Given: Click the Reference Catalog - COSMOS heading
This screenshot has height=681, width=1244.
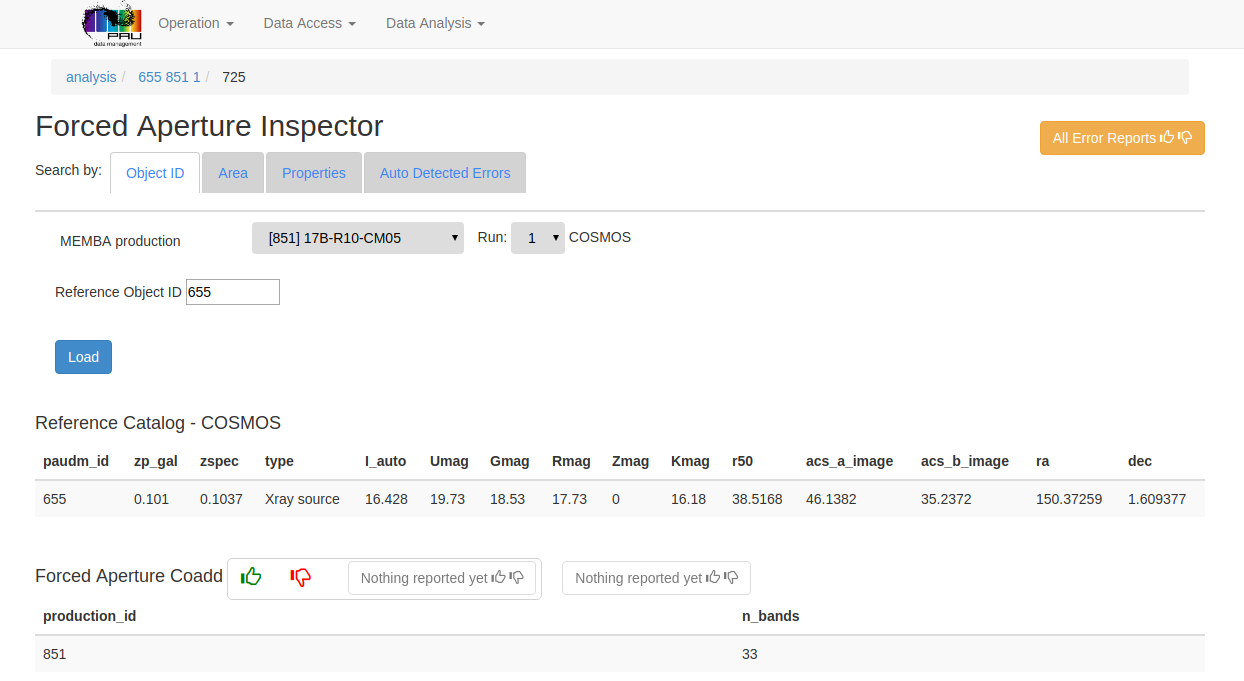Looking at the screenshot, I should point(158,423).
